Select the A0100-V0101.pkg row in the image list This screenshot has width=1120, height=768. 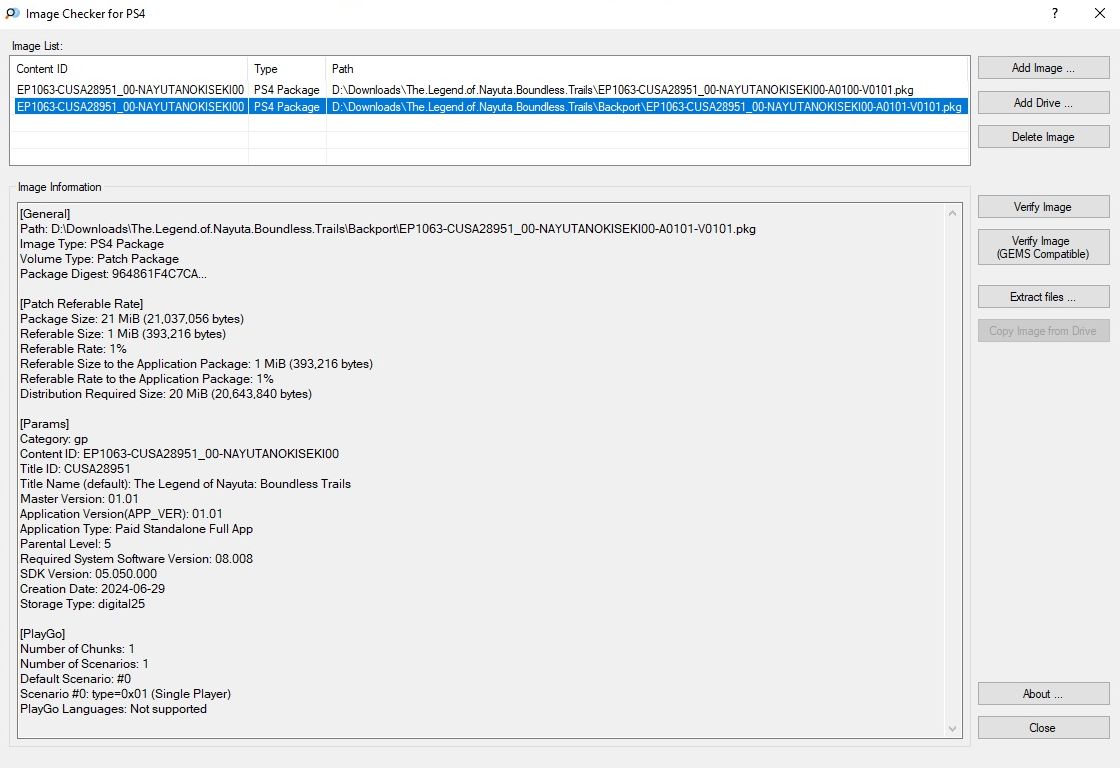point(489,90)
